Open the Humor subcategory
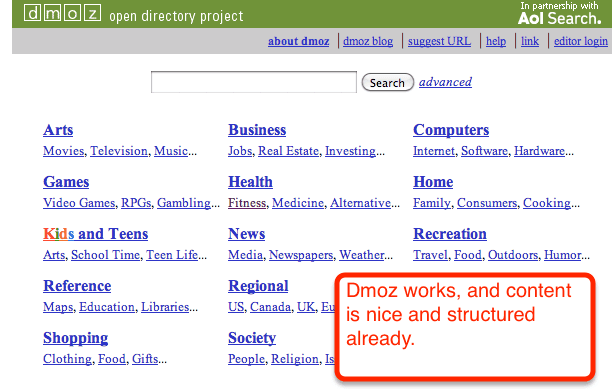Image resolution: width=614 pixels, height=389 pixels. coord(563,255)
